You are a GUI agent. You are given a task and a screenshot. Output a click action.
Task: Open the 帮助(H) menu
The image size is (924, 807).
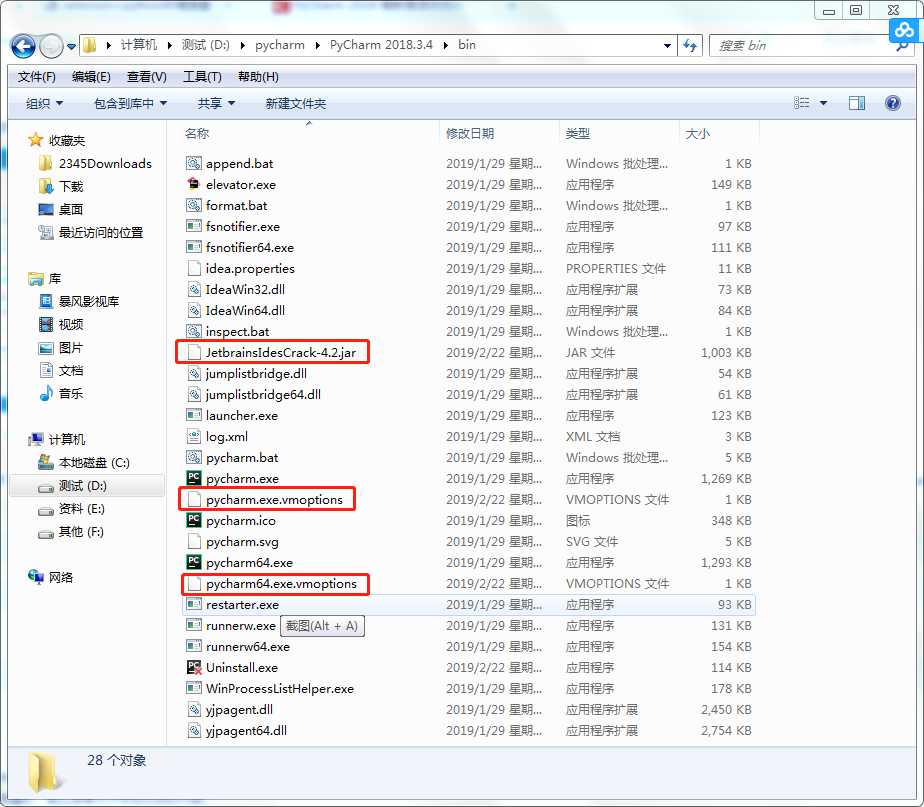[x=258, y=77]
